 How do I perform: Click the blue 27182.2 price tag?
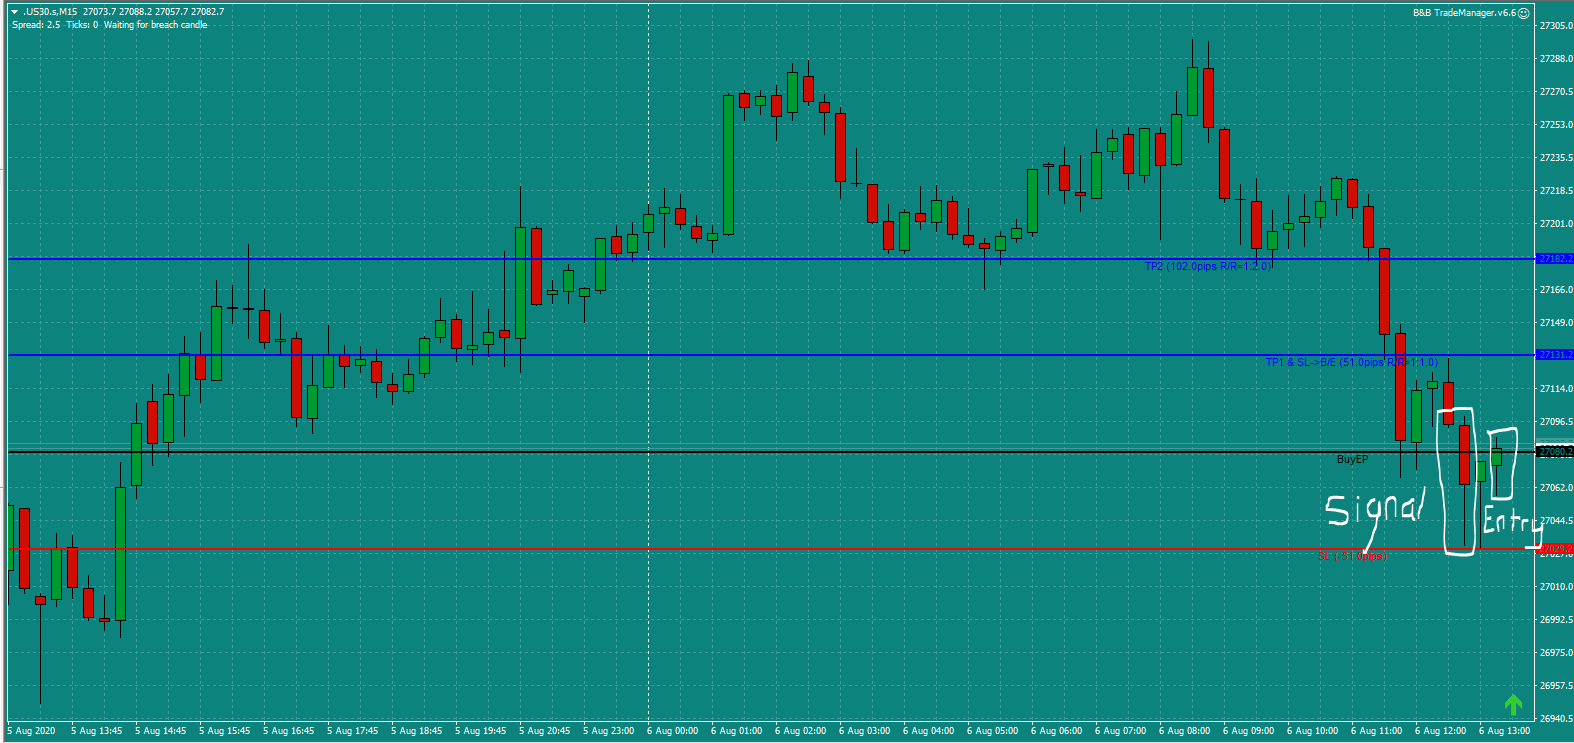(x=1555, y=259)
